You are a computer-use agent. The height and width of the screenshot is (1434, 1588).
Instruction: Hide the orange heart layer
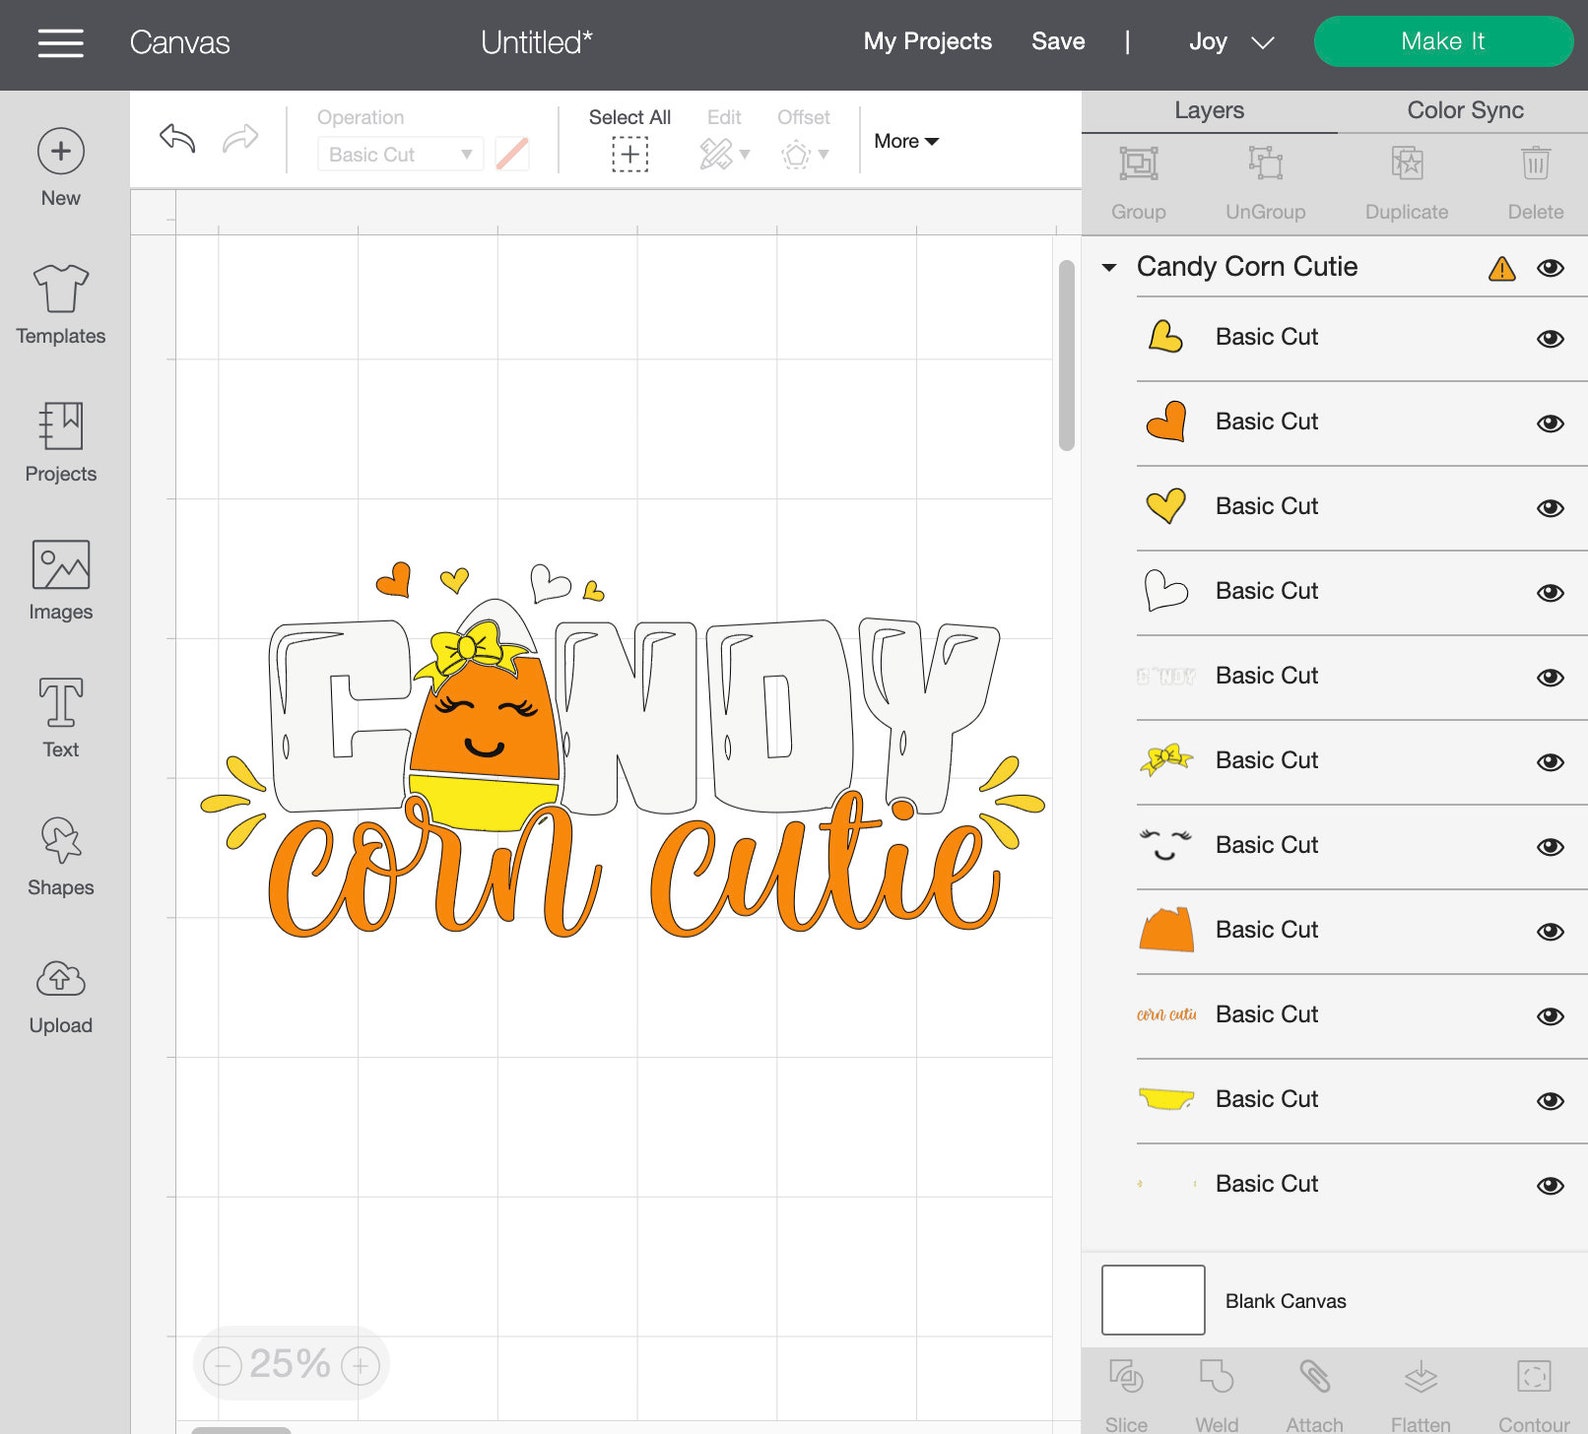[x=1550, y=423]
